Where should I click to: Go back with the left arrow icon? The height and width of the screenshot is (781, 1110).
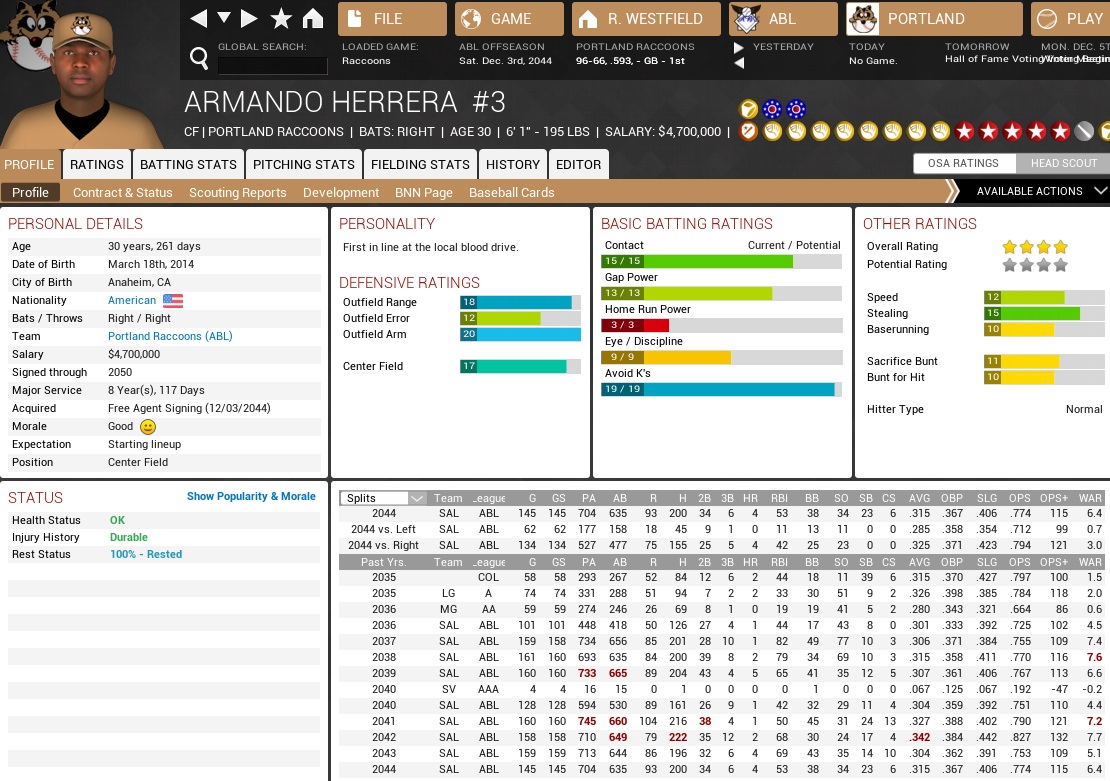199,19
